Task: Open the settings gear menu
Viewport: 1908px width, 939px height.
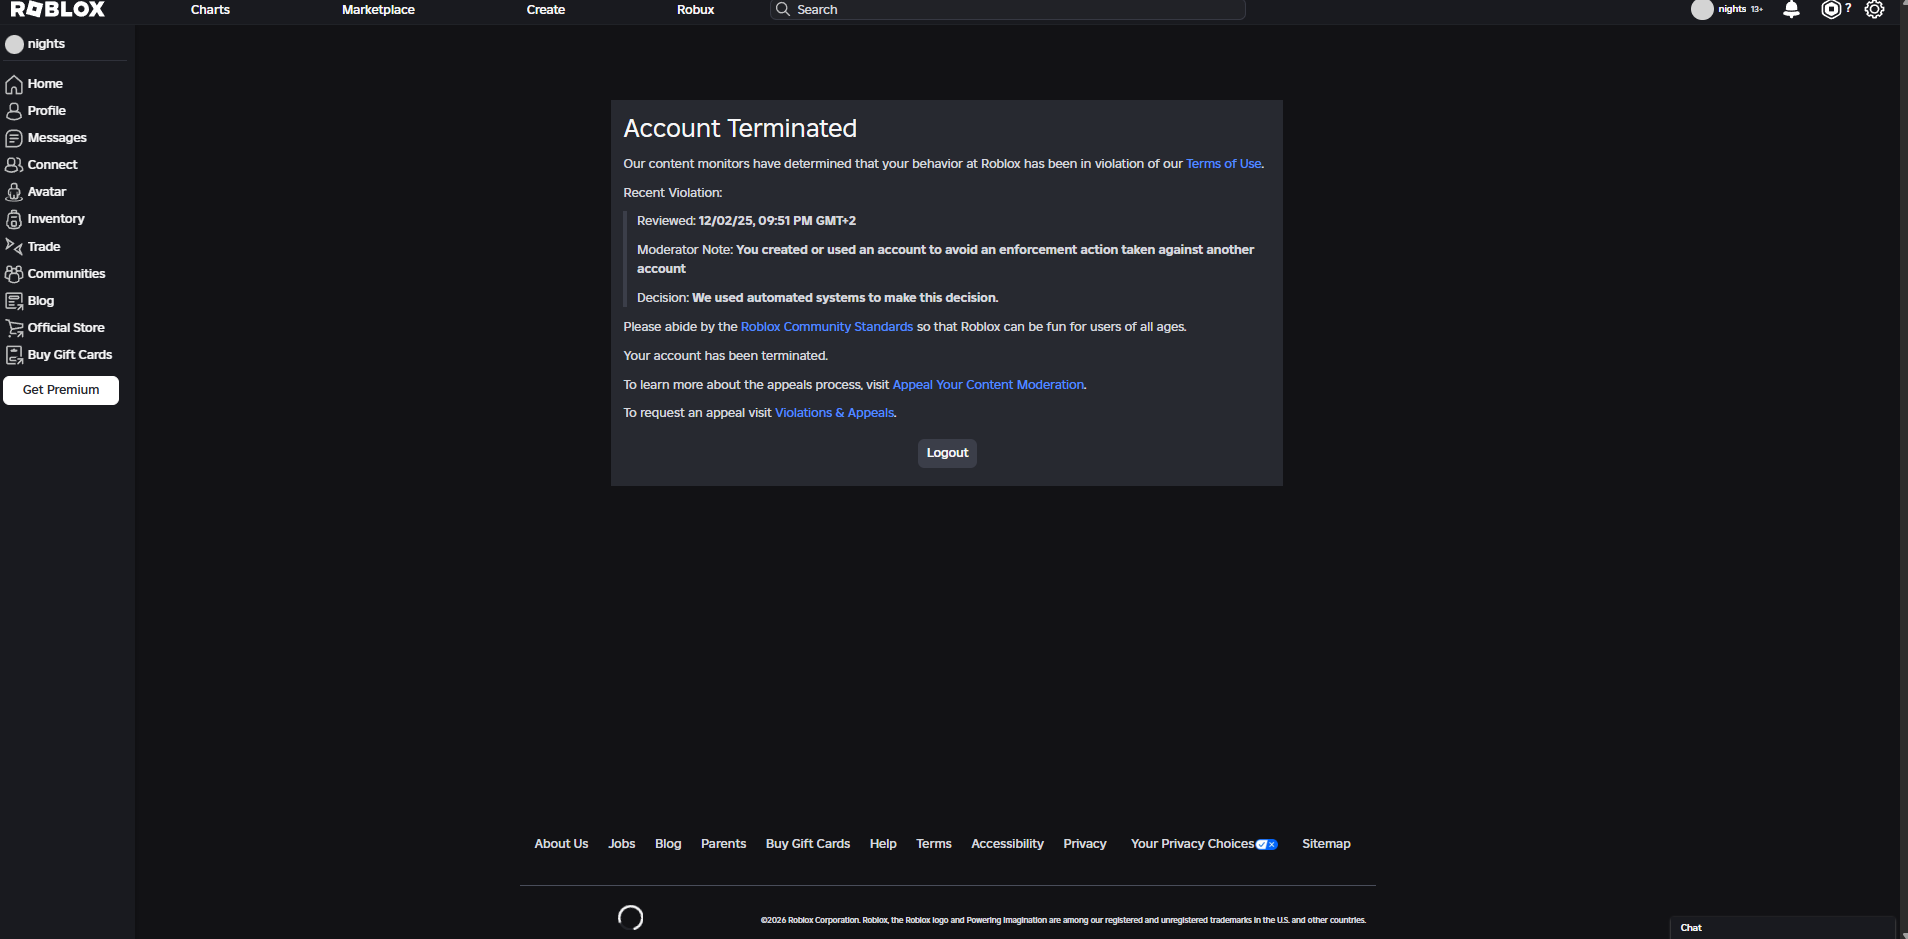Action: pos(1874,10)
